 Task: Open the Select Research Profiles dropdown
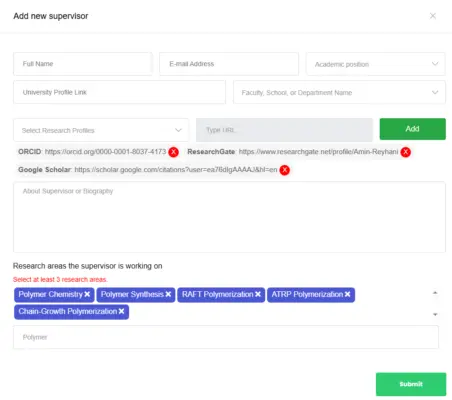tap(101, 130)
